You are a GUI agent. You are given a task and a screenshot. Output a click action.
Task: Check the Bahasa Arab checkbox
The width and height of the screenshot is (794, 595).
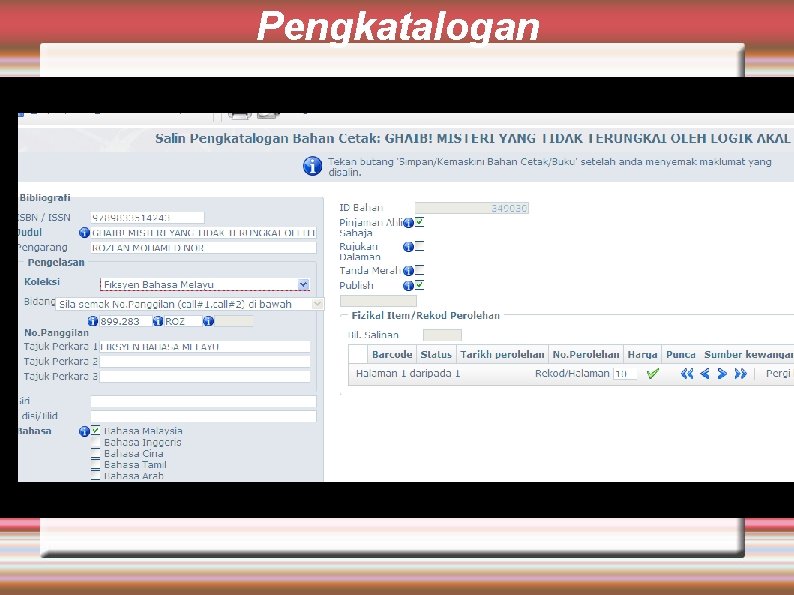pyautogui.click(x=95, y=475)
